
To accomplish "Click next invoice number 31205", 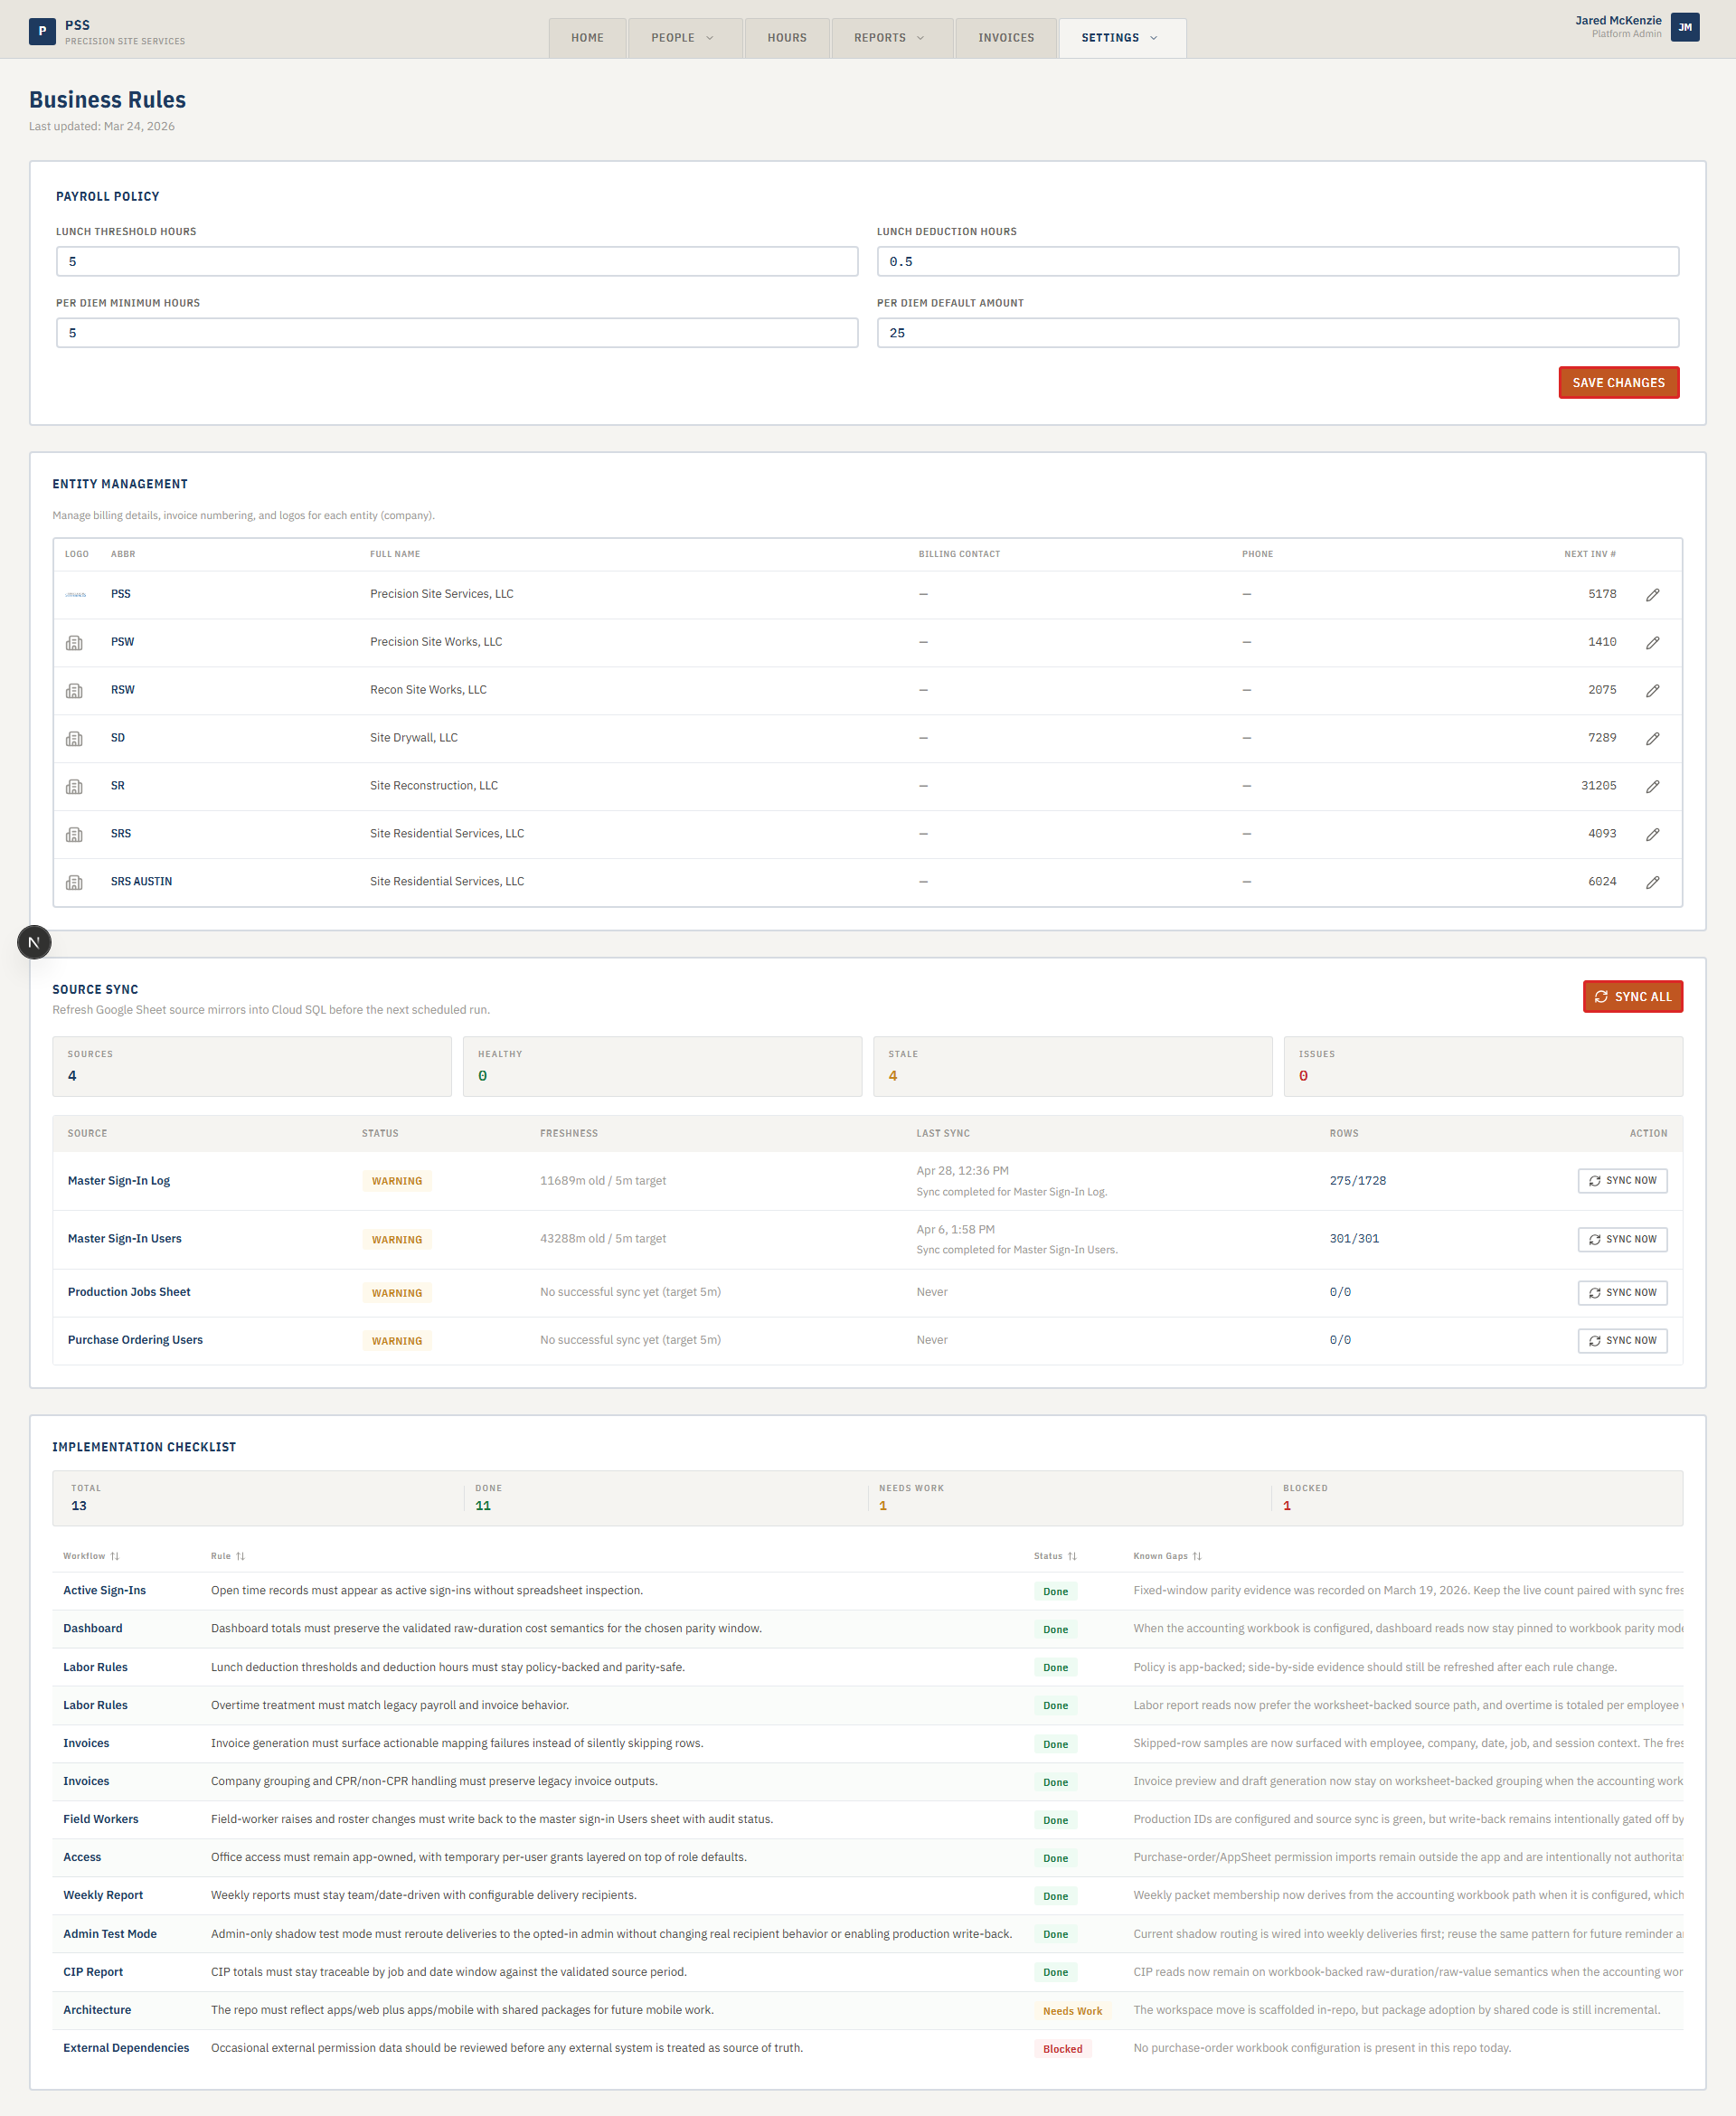I will coord(1598,786).
